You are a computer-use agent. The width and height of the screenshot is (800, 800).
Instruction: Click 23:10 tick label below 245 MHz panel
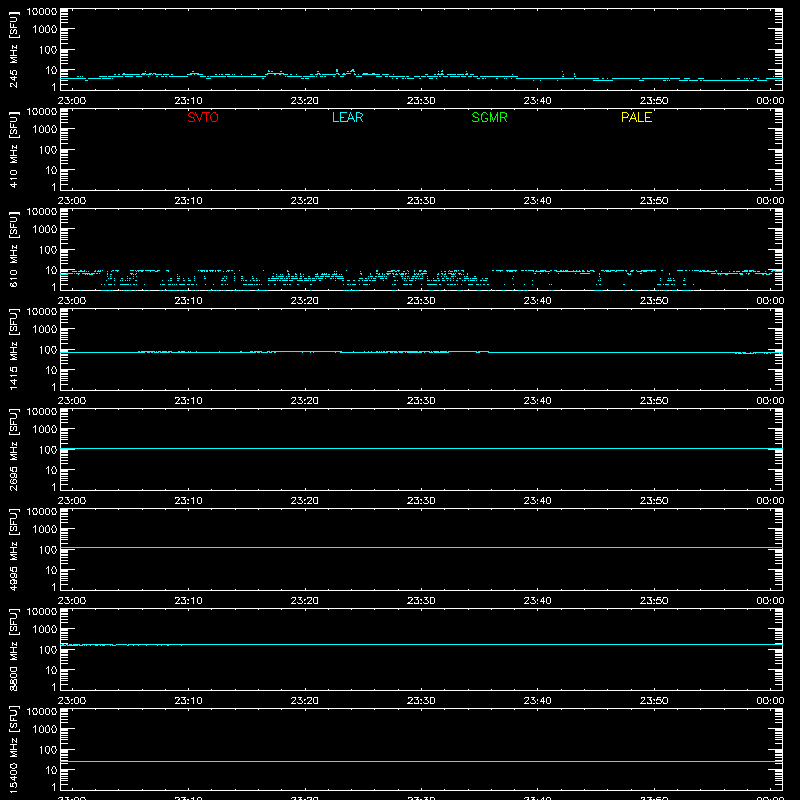point(188,101)
